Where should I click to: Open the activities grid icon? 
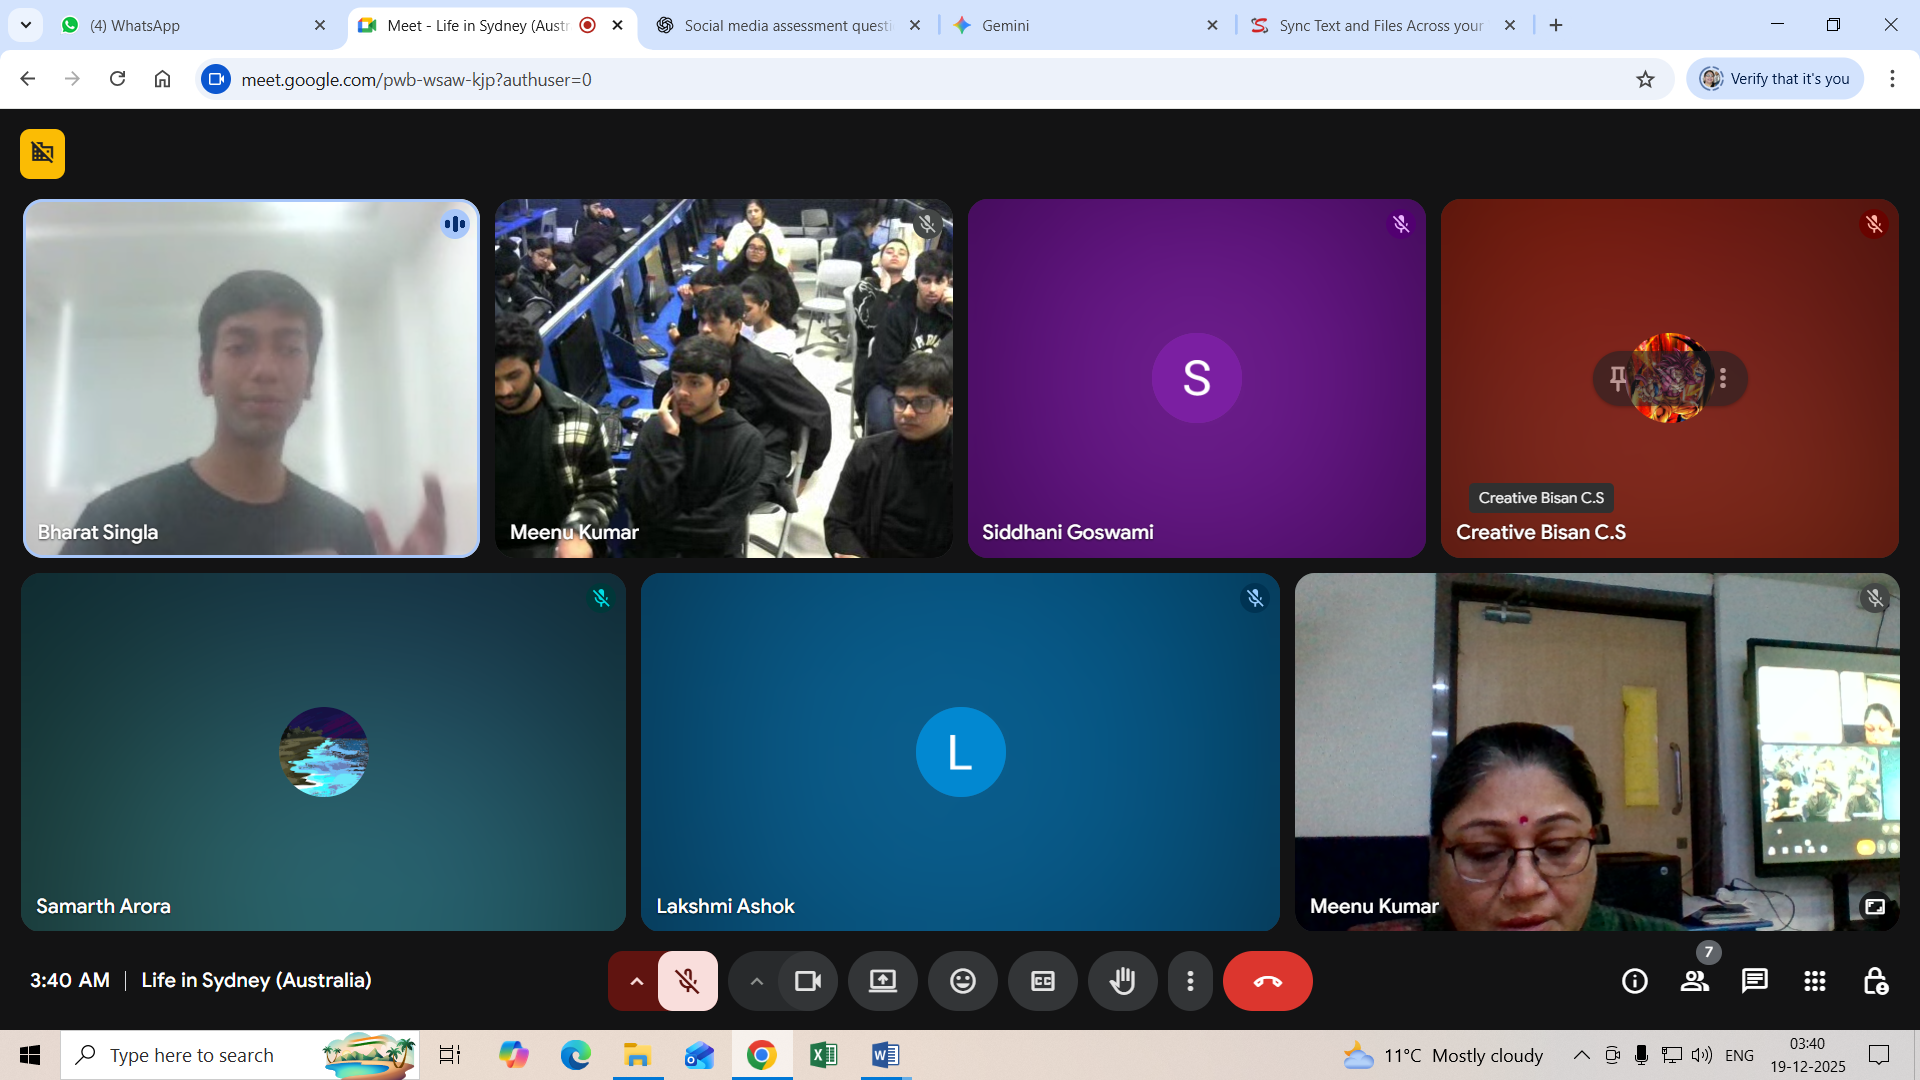[1814, 981]
